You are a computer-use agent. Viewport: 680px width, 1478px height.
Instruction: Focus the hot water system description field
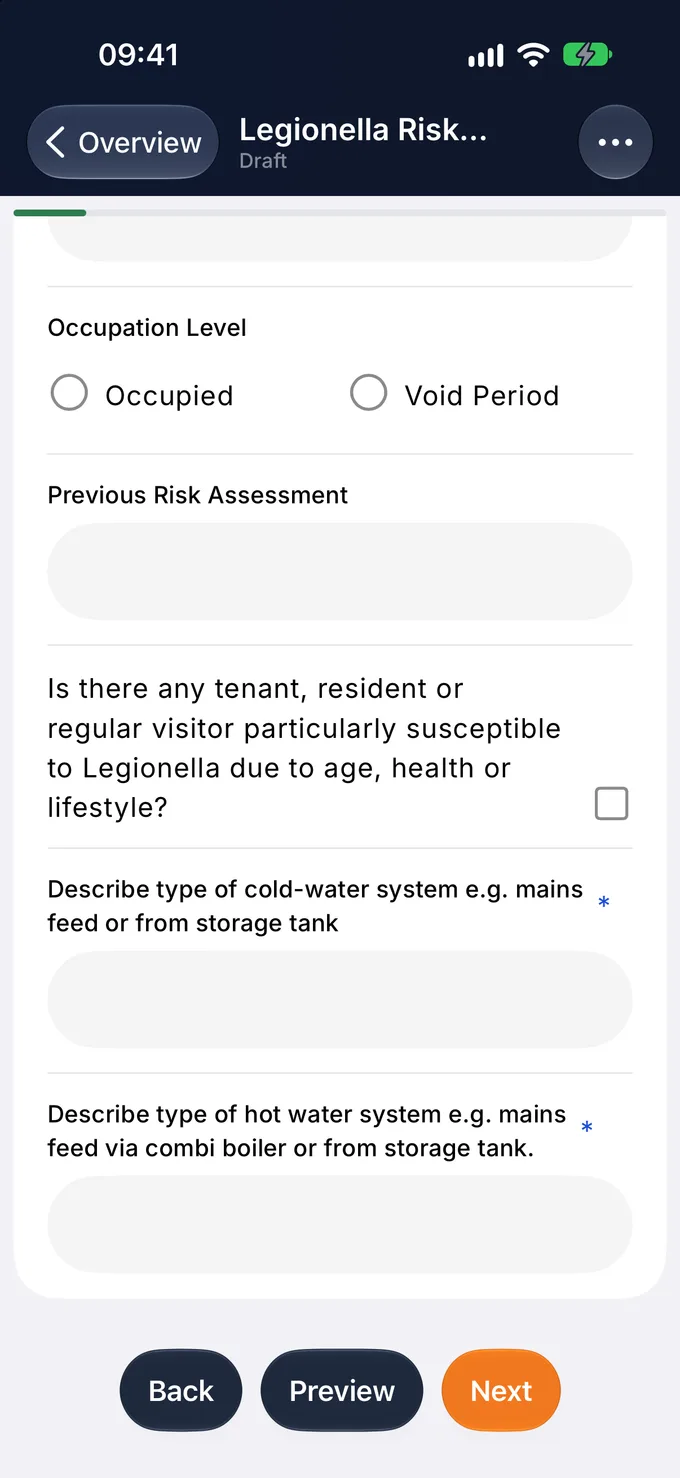click(340, 1224)
